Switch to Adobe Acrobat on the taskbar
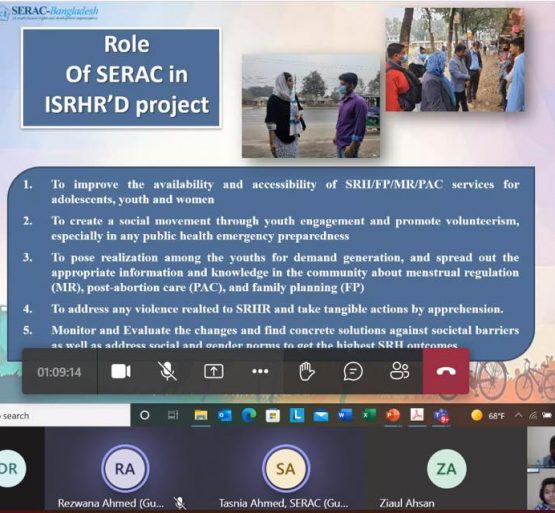Viewport: 555px width, 513px height. point(417,415)
